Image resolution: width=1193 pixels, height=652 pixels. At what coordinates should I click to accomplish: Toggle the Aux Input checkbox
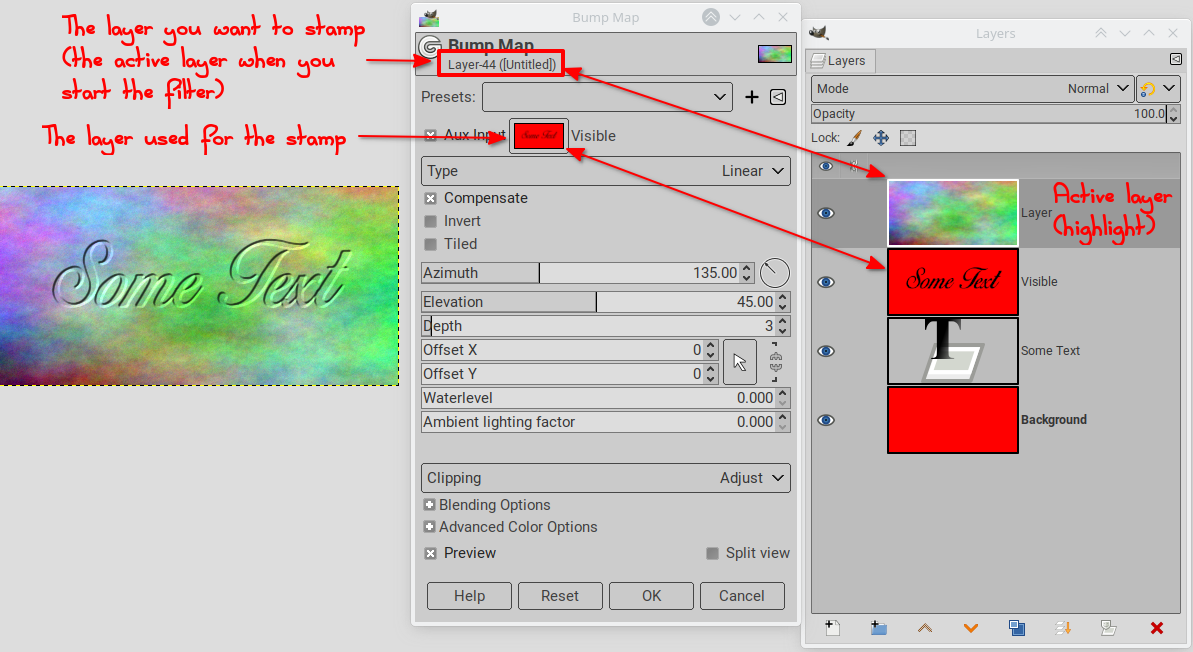coord(431,135)
